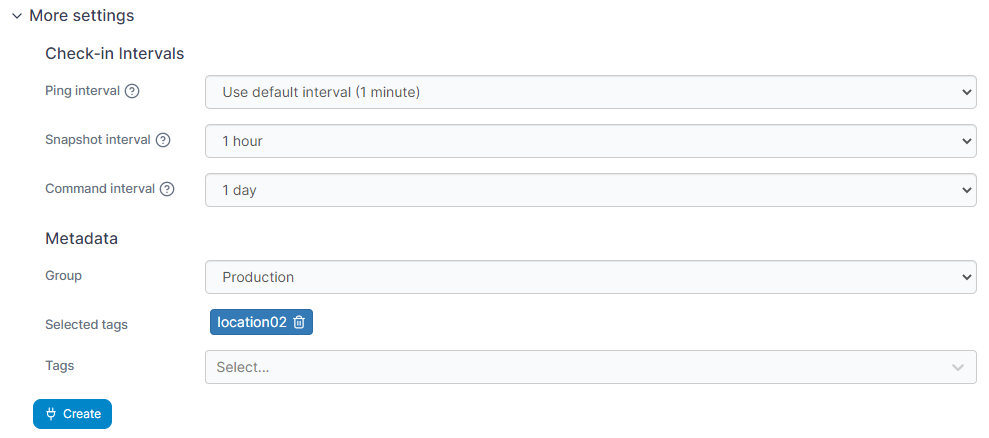Click the Snapshot interval label

click(98, 140)
